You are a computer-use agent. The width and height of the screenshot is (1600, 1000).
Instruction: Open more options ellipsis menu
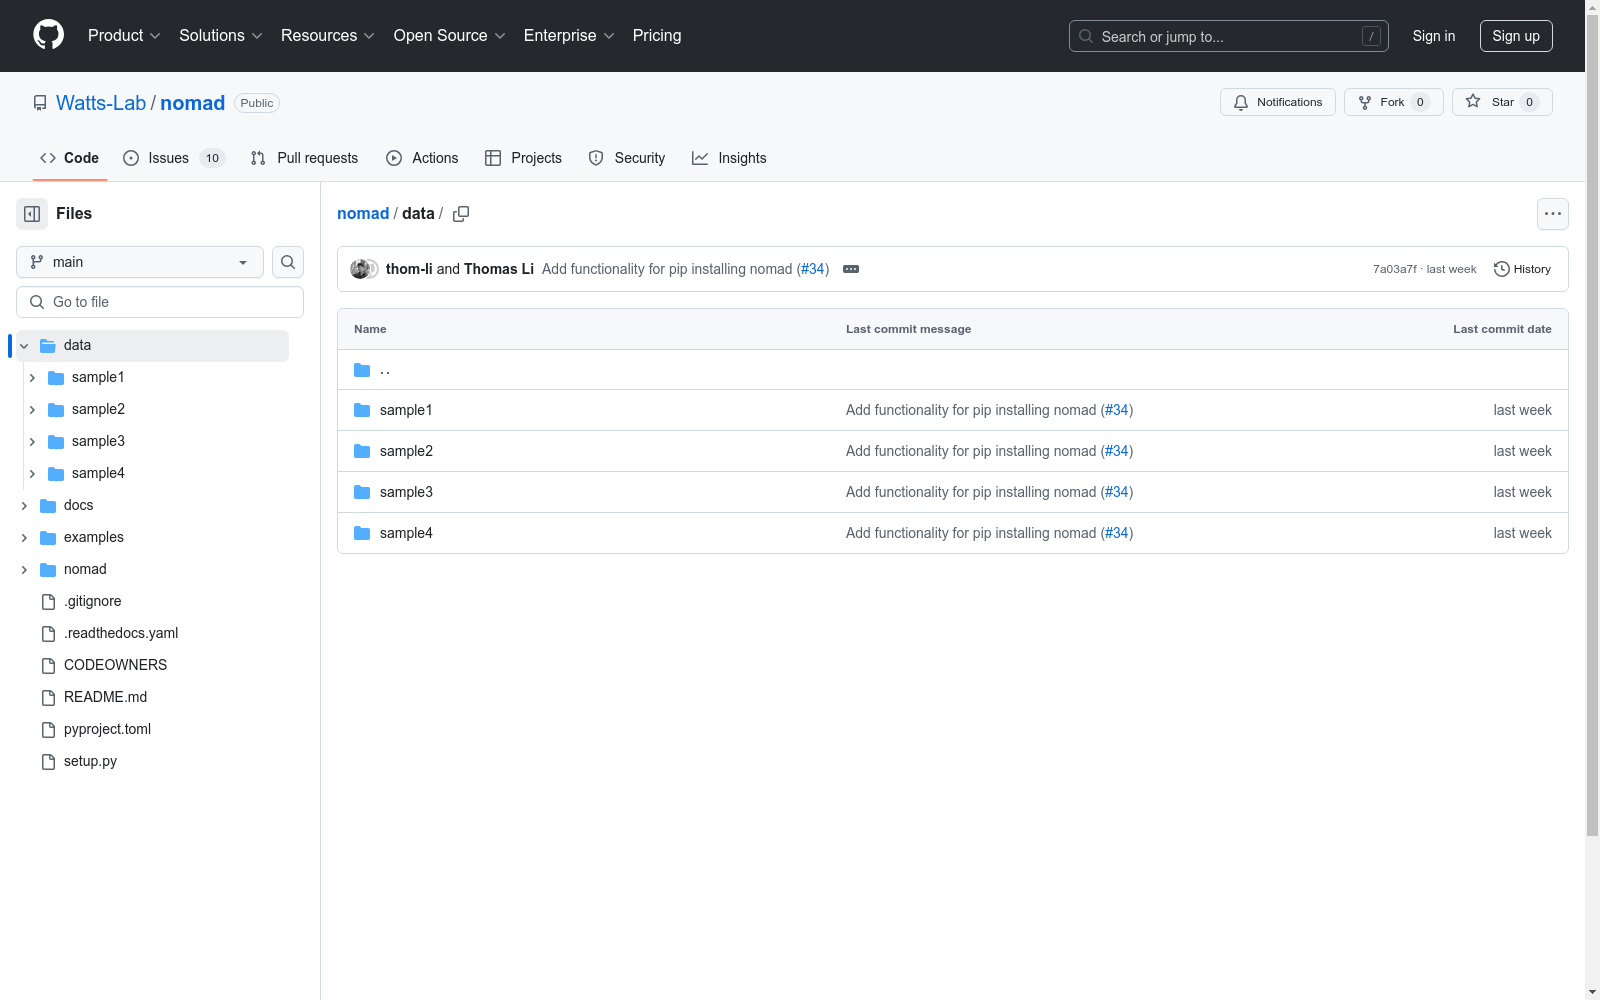pos(1553,214)
